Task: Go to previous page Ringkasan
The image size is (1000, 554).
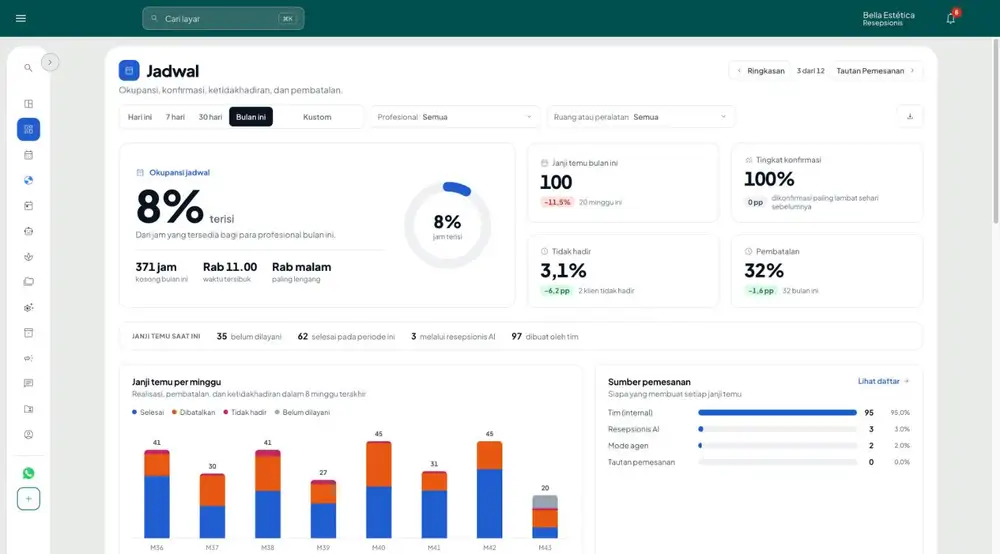Action: (760, 71)
